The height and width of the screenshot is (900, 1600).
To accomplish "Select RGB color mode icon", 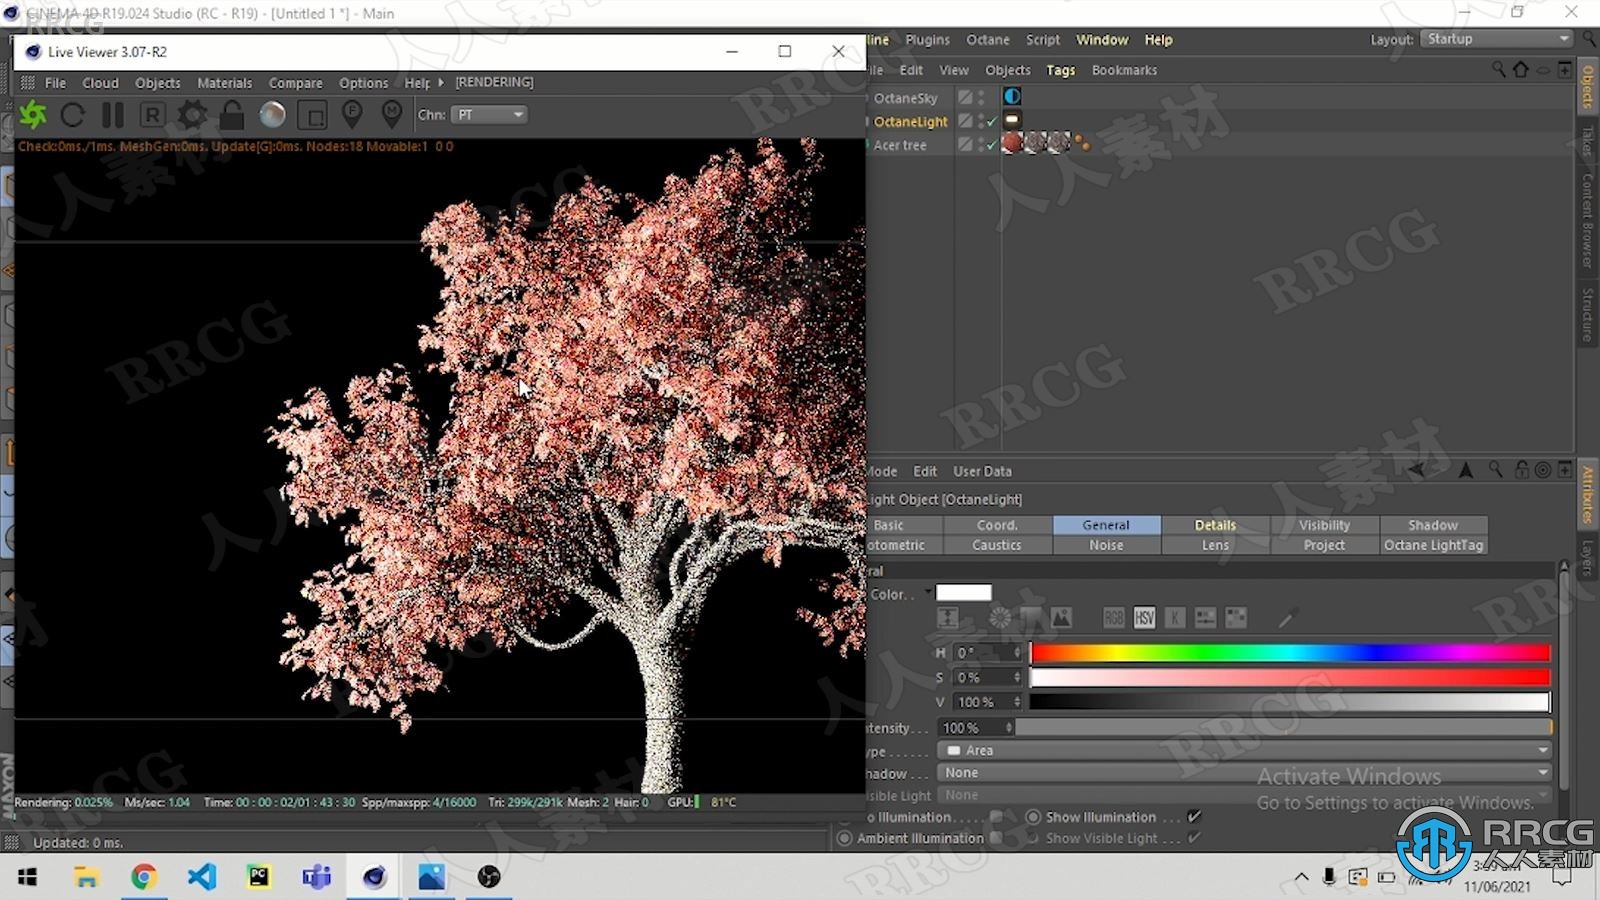I will [1114, 618].
